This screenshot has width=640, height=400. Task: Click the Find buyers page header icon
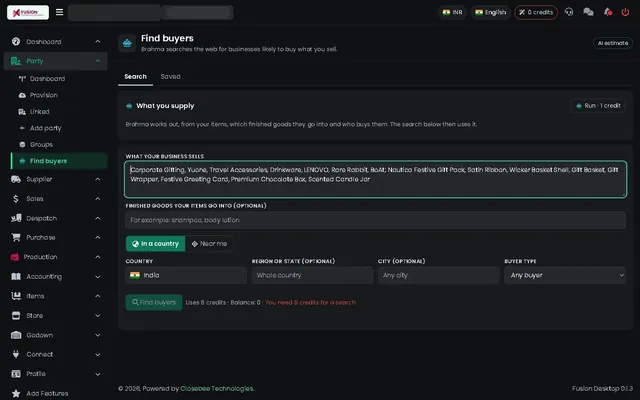[127, 43]
